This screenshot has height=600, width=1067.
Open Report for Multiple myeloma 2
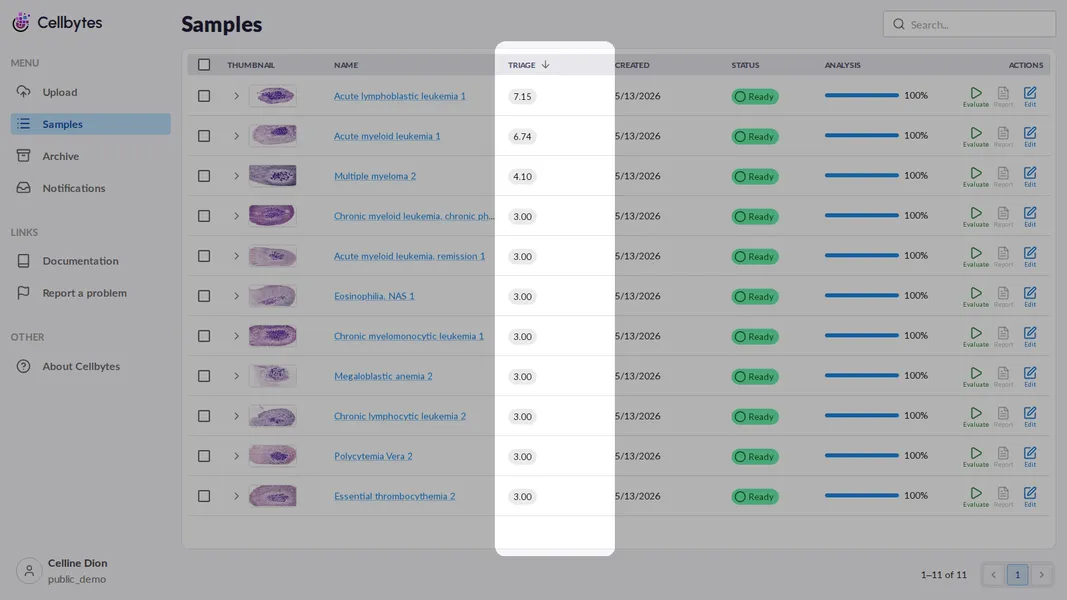point(1003,176)
